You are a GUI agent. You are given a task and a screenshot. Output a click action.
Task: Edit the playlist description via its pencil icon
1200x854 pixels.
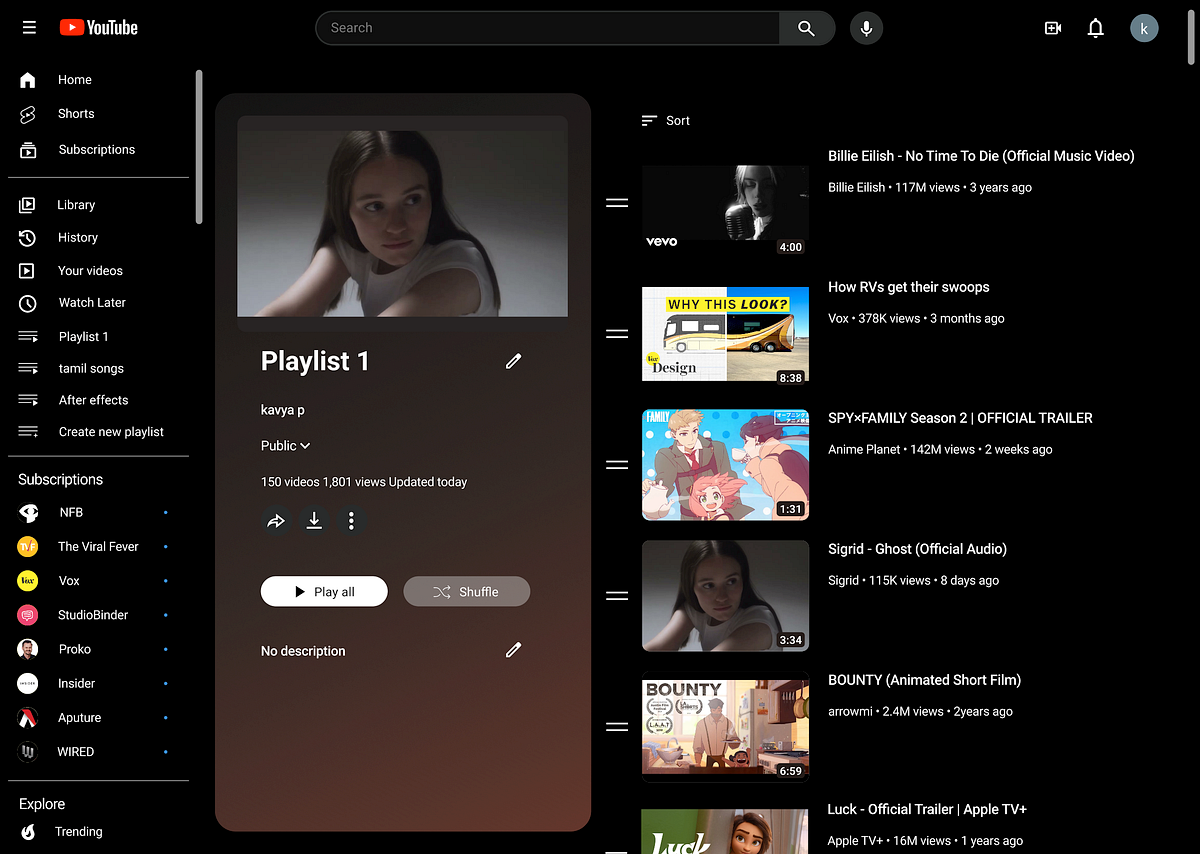[513, 650]
